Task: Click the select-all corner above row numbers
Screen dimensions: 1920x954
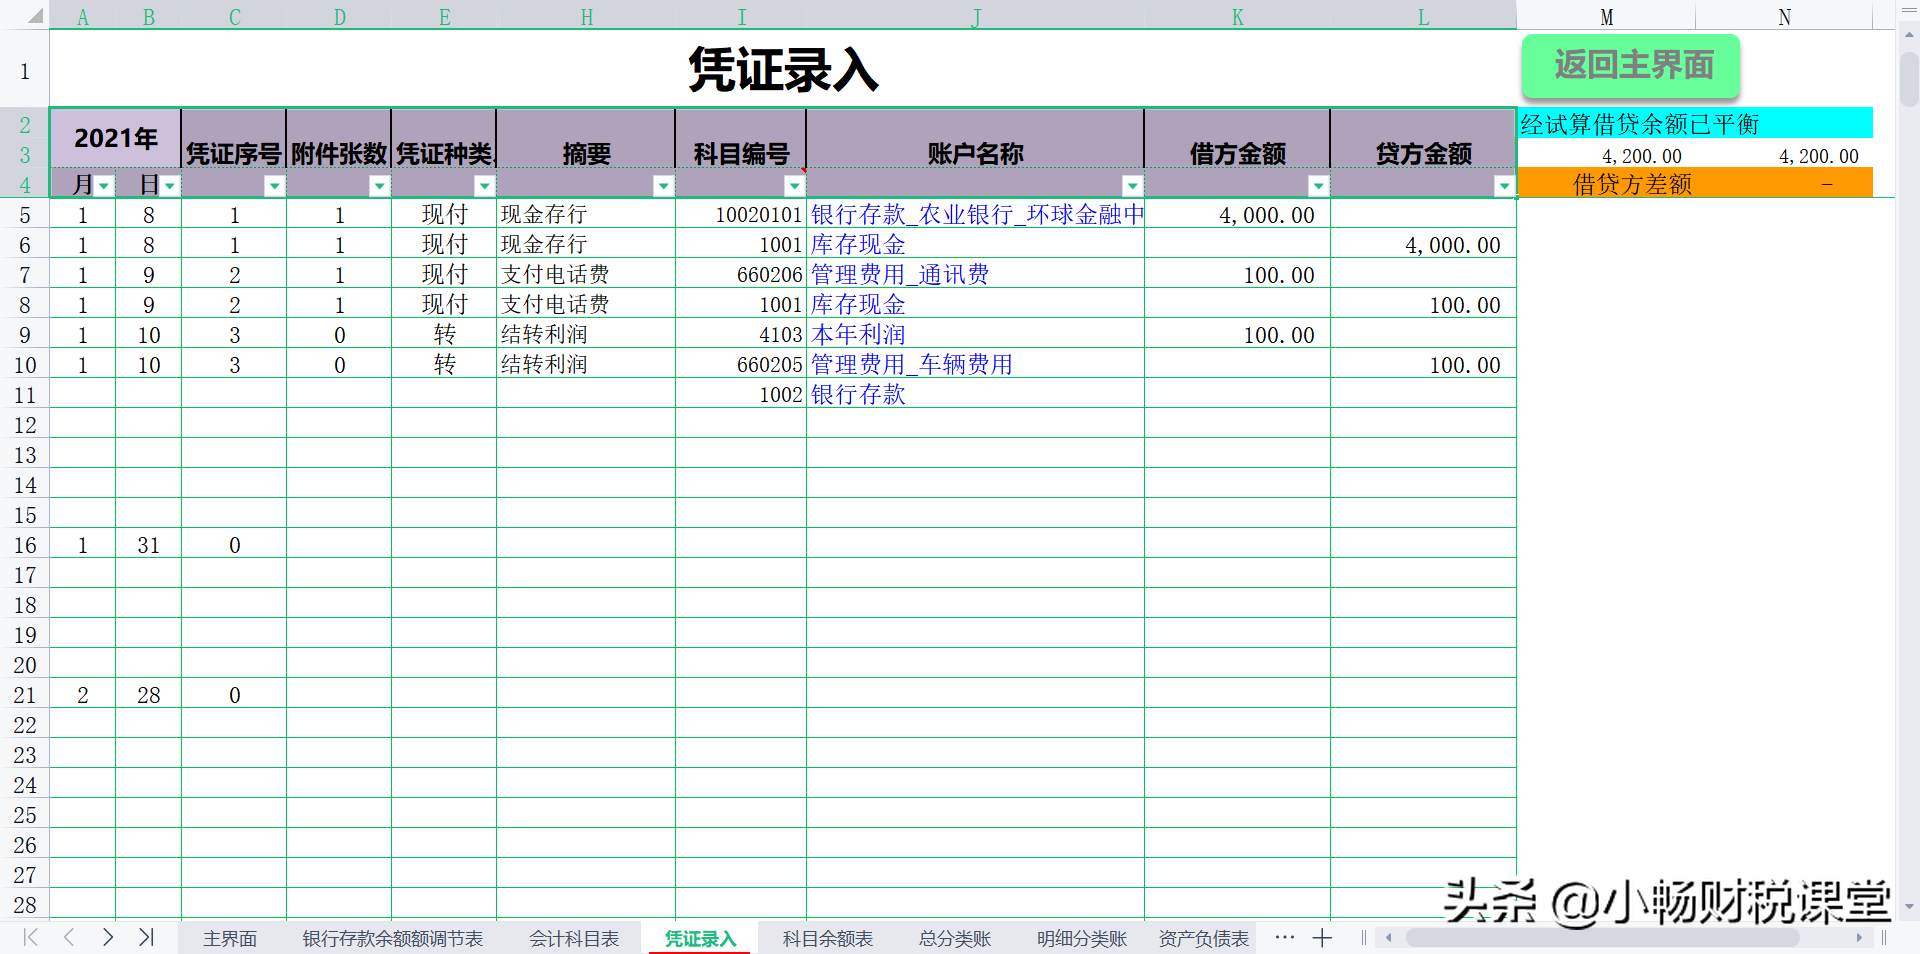Action: (x=33, y=16)
